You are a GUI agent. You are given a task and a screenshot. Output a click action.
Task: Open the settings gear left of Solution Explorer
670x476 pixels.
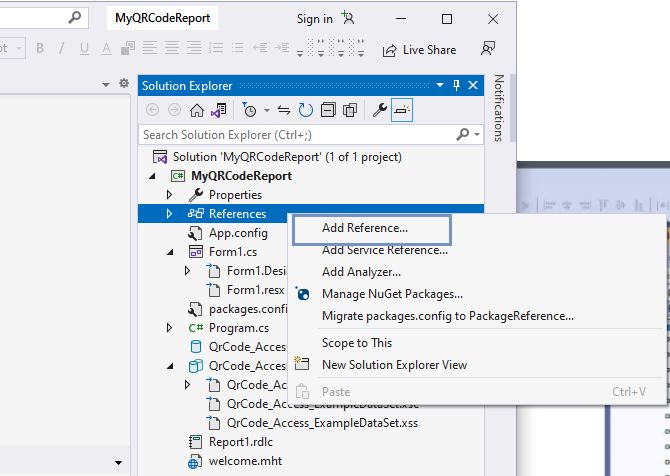click(x=124, y=83)
